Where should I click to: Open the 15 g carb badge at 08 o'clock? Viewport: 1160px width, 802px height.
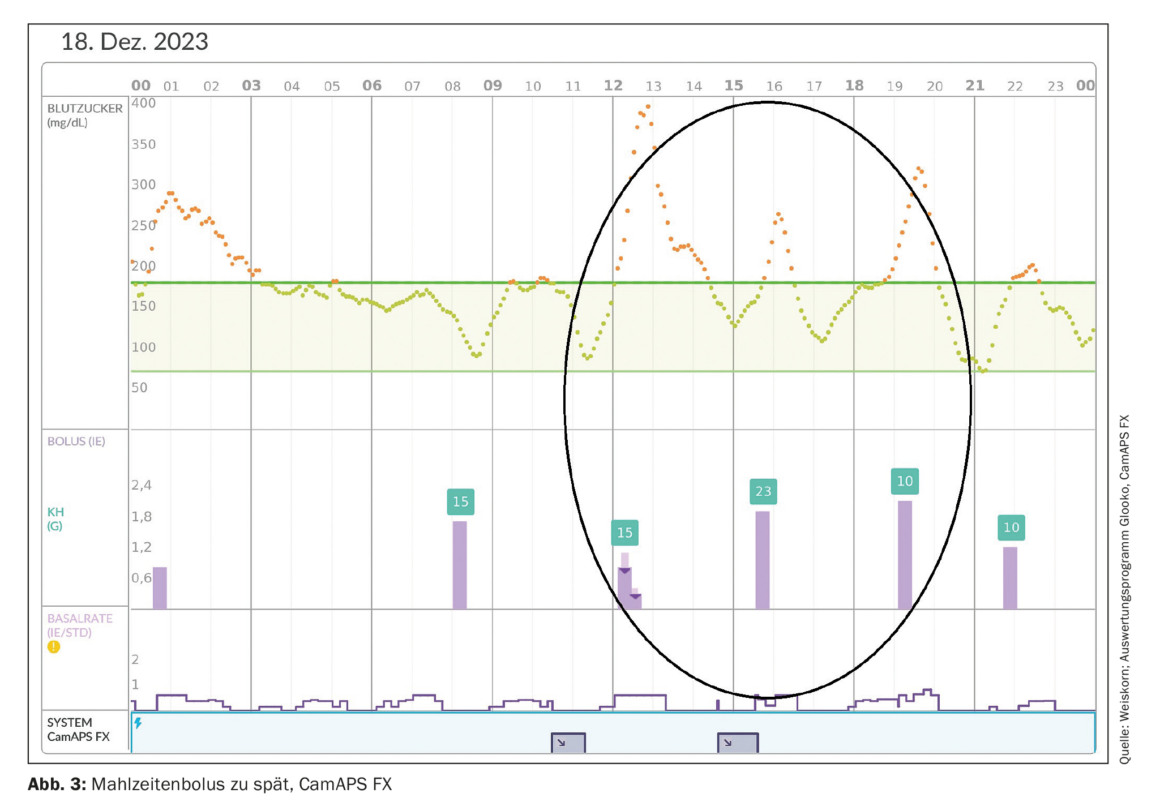click(460, 501)
